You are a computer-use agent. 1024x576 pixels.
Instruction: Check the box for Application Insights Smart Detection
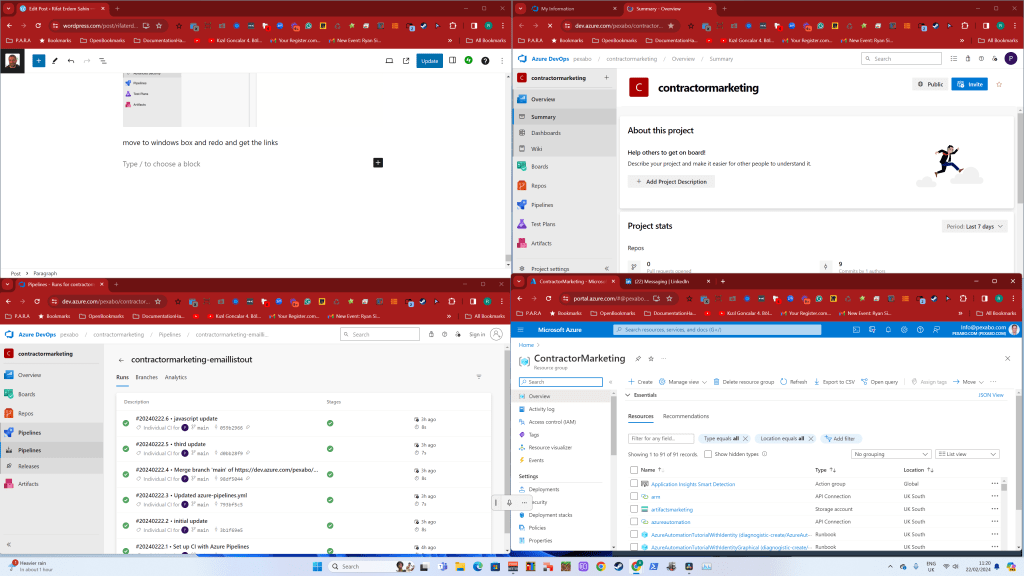click(633, 484)
